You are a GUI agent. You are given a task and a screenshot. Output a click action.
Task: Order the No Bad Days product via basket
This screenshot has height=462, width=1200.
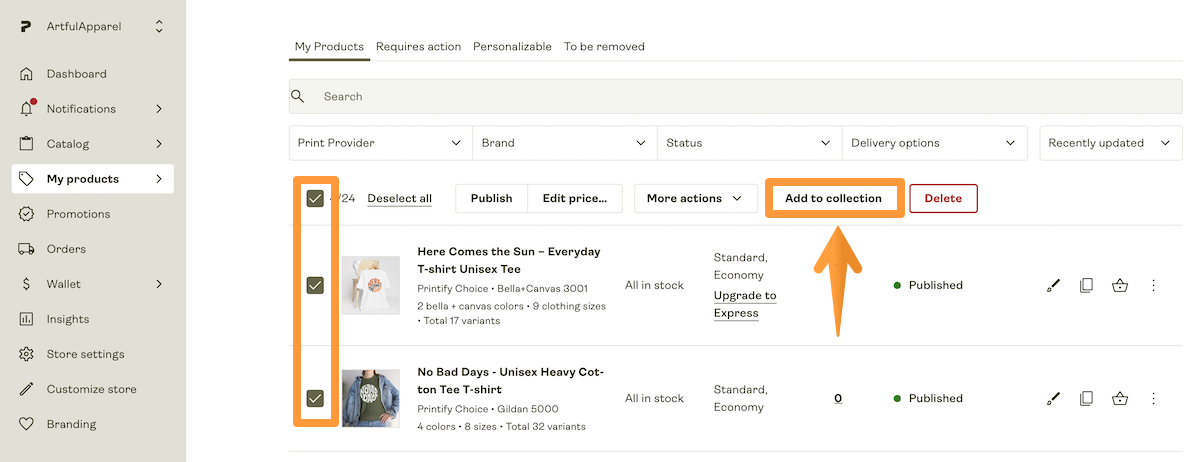(x=1120, y=398)
